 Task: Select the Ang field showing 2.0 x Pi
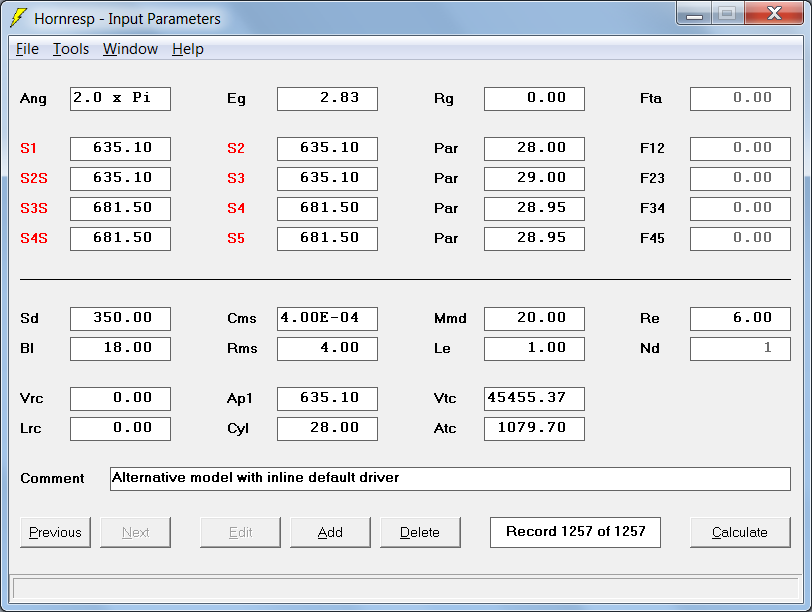coord(120,98)
